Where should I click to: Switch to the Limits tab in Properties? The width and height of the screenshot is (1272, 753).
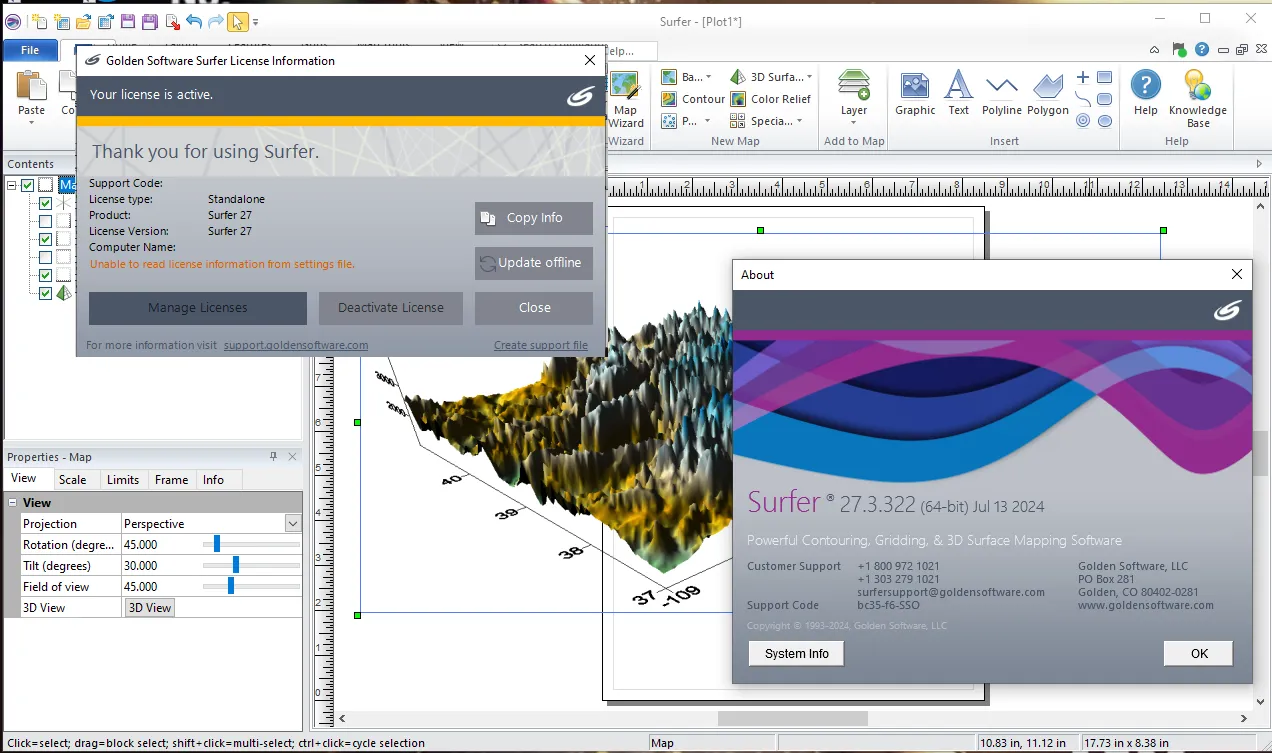[x=123, y=480]
